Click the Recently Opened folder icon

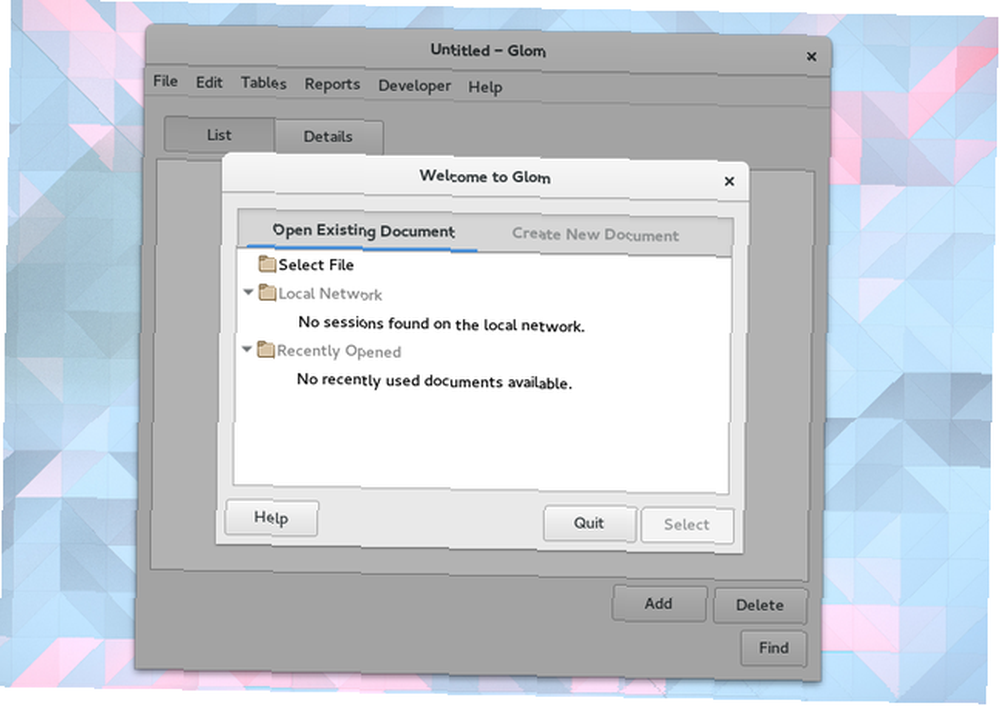pos(265,349)
